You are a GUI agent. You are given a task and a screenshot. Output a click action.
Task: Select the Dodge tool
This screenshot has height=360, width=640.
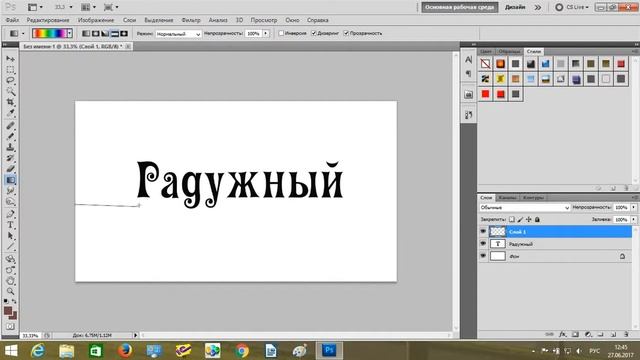click(10, 202)
